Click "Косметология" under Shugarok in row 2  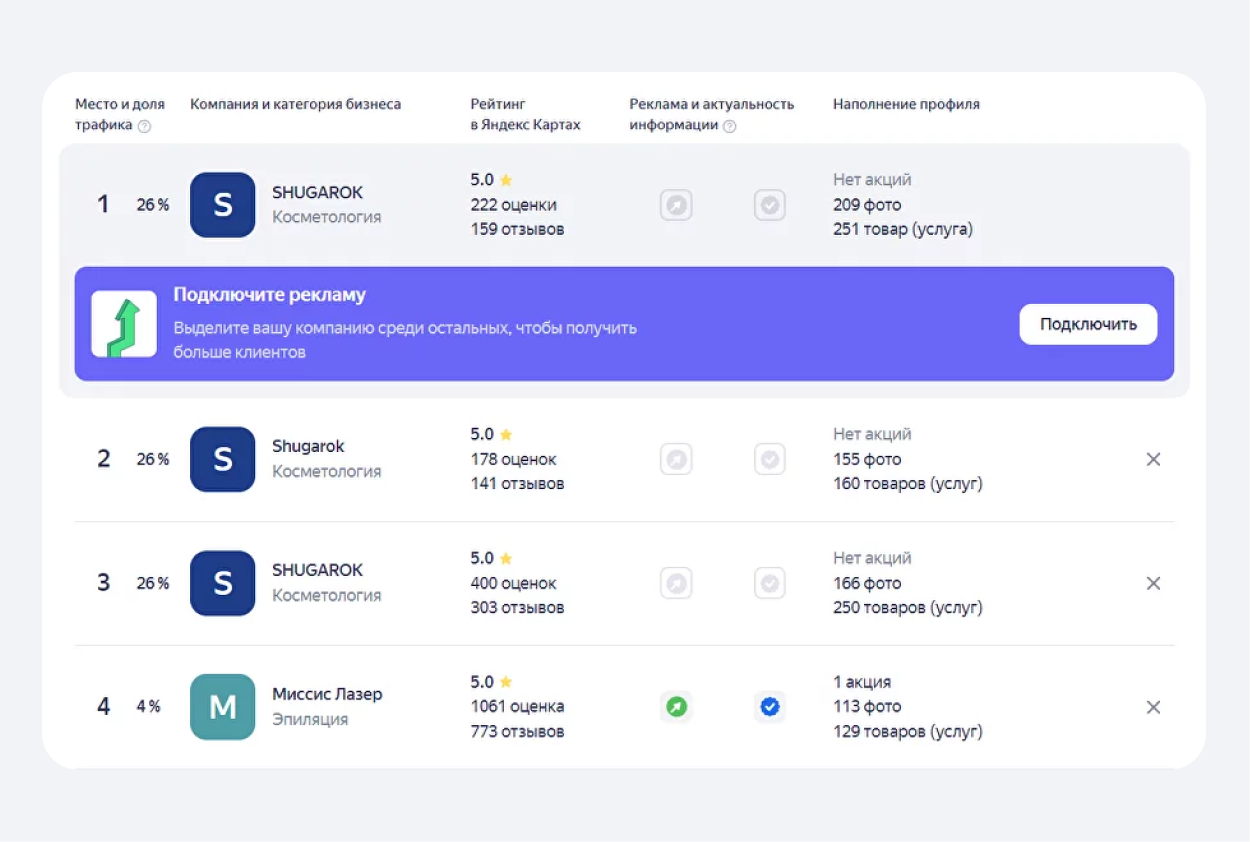point(327,471)
